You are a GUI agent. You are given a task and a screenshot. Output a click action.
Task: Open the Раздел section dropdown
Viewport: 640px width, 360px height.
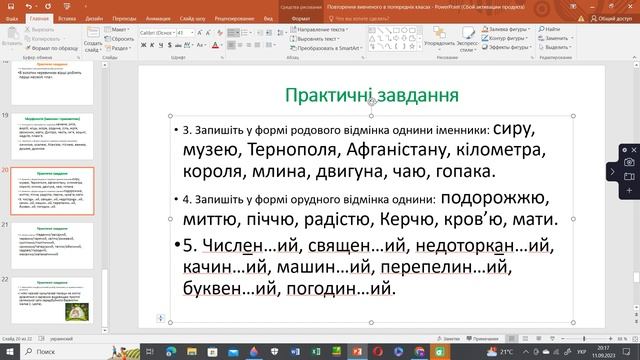[118, 48]
